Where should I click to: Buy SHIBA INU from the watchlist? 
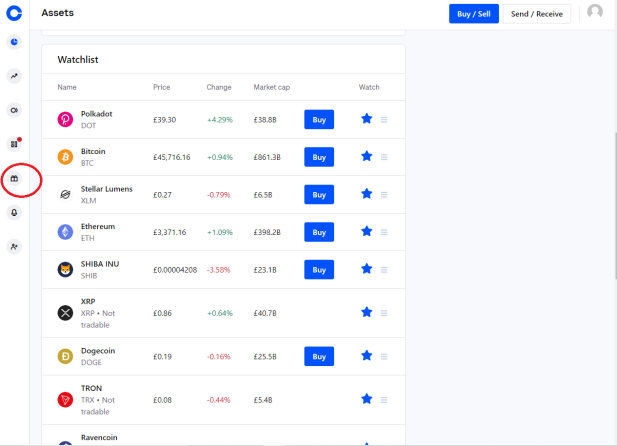[319, 270]
